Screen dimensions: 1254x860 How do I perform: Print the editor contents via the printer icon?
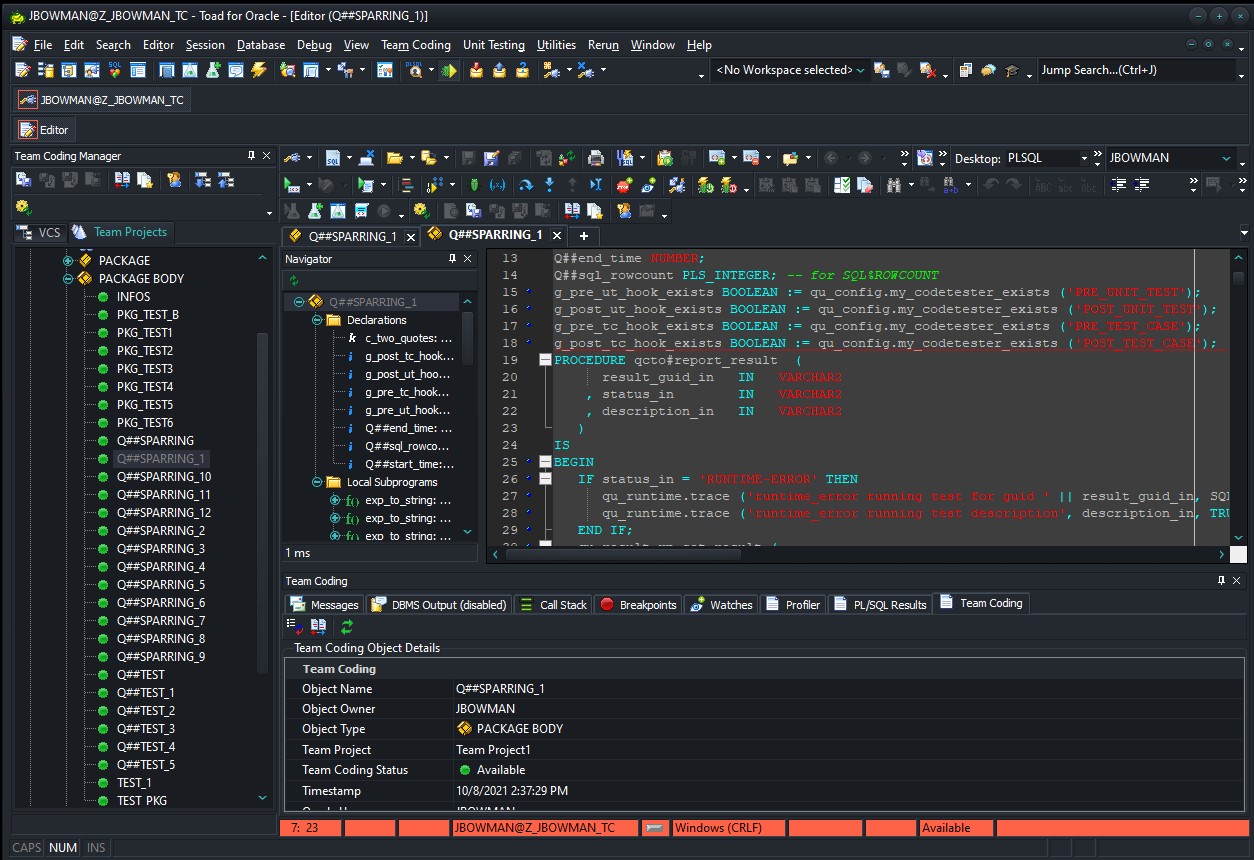point(595,157)
